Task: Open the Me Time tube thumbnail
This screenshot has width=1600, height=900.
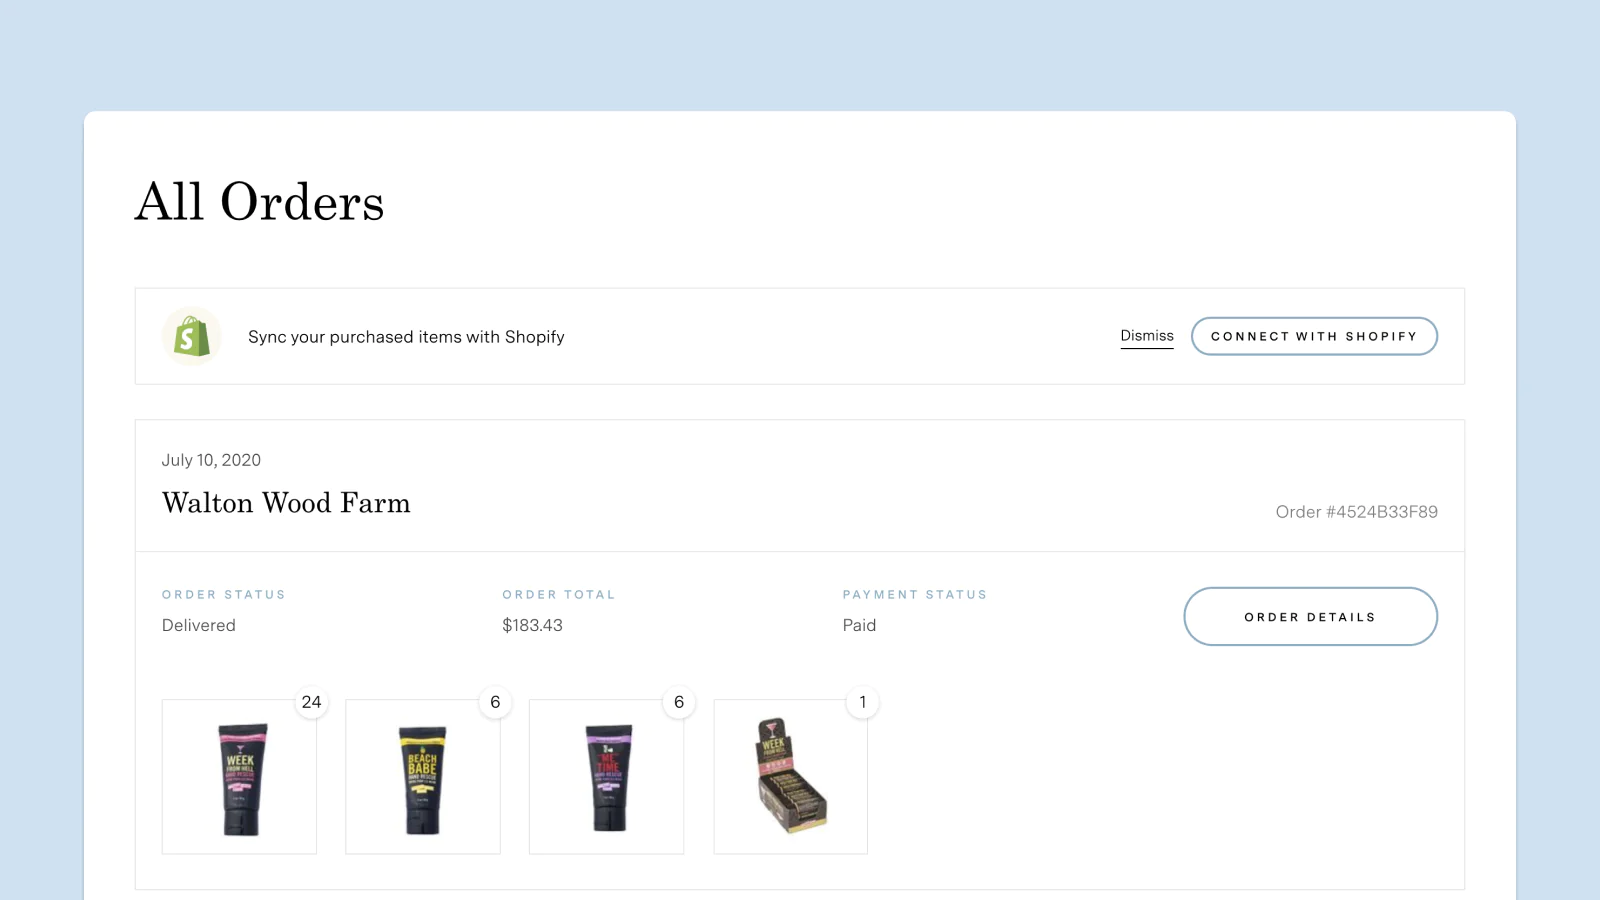Action: 607,777
